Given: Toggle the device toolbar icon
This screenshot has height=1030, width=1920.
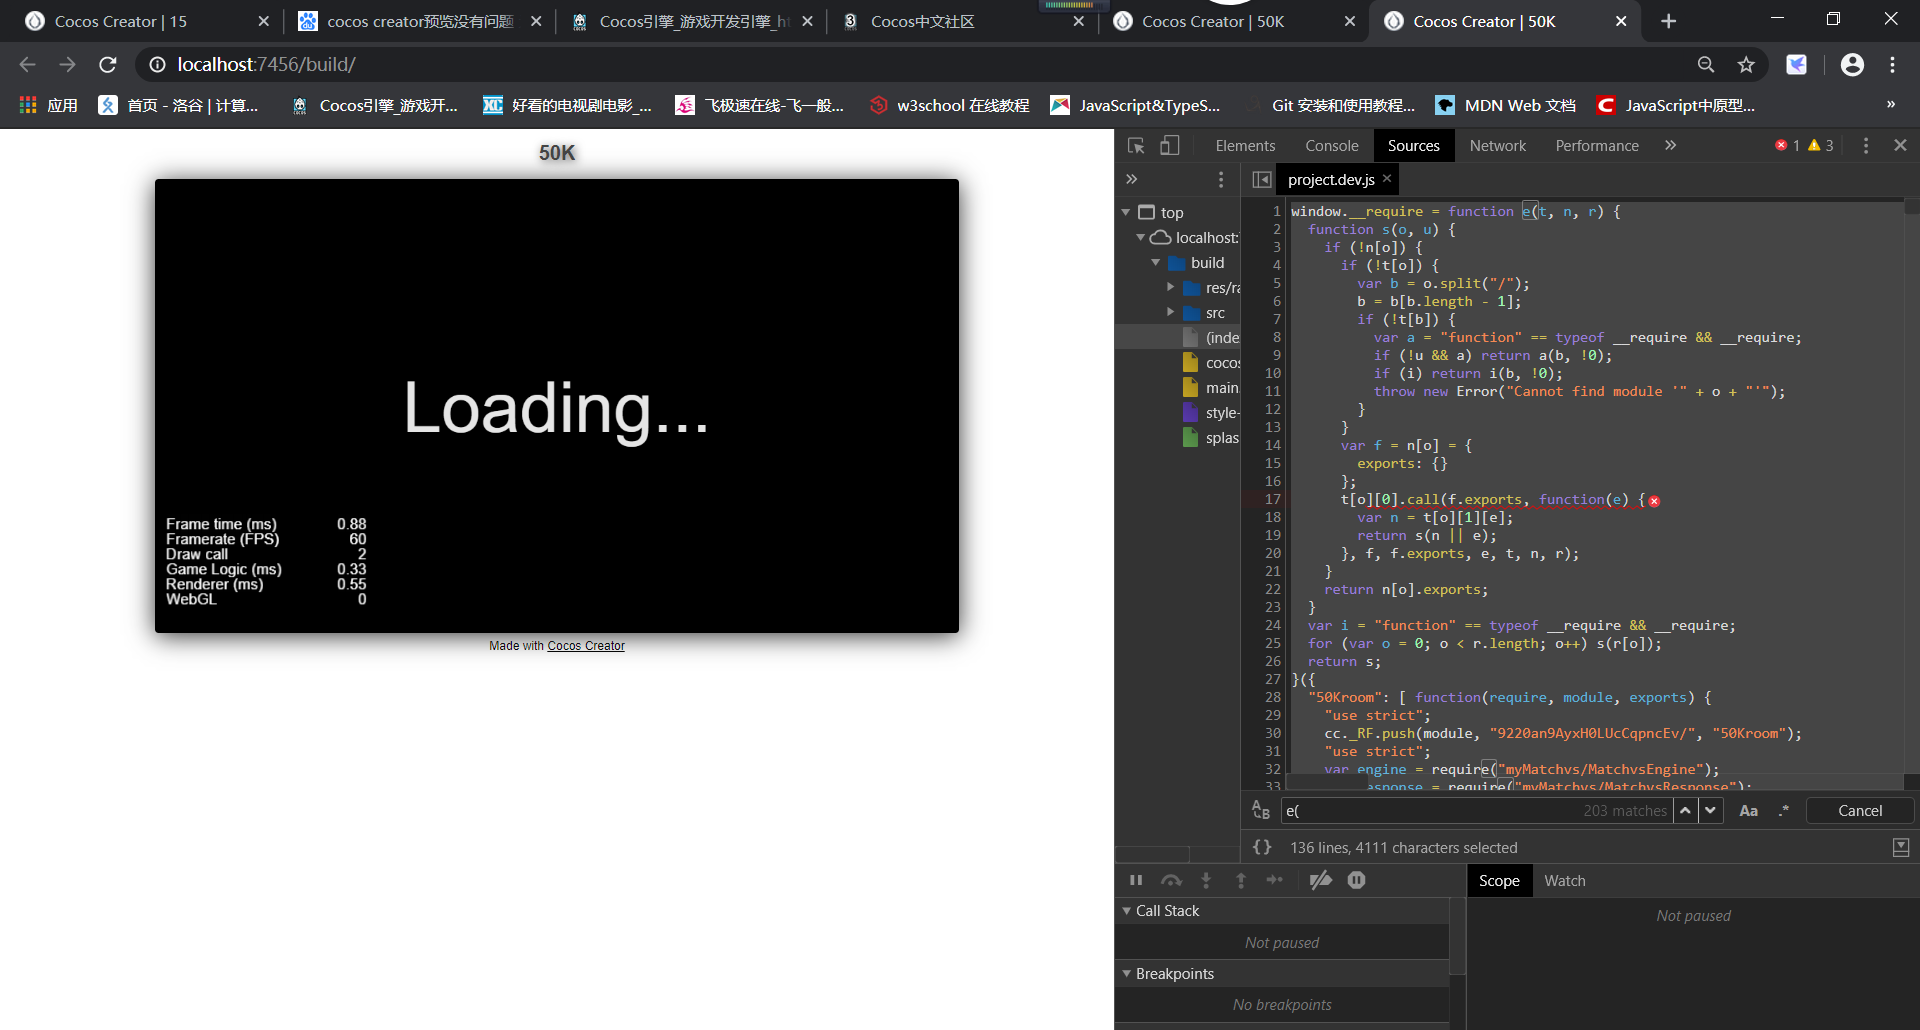Looking at the screenshot, I should click(x=1169, y=146).
